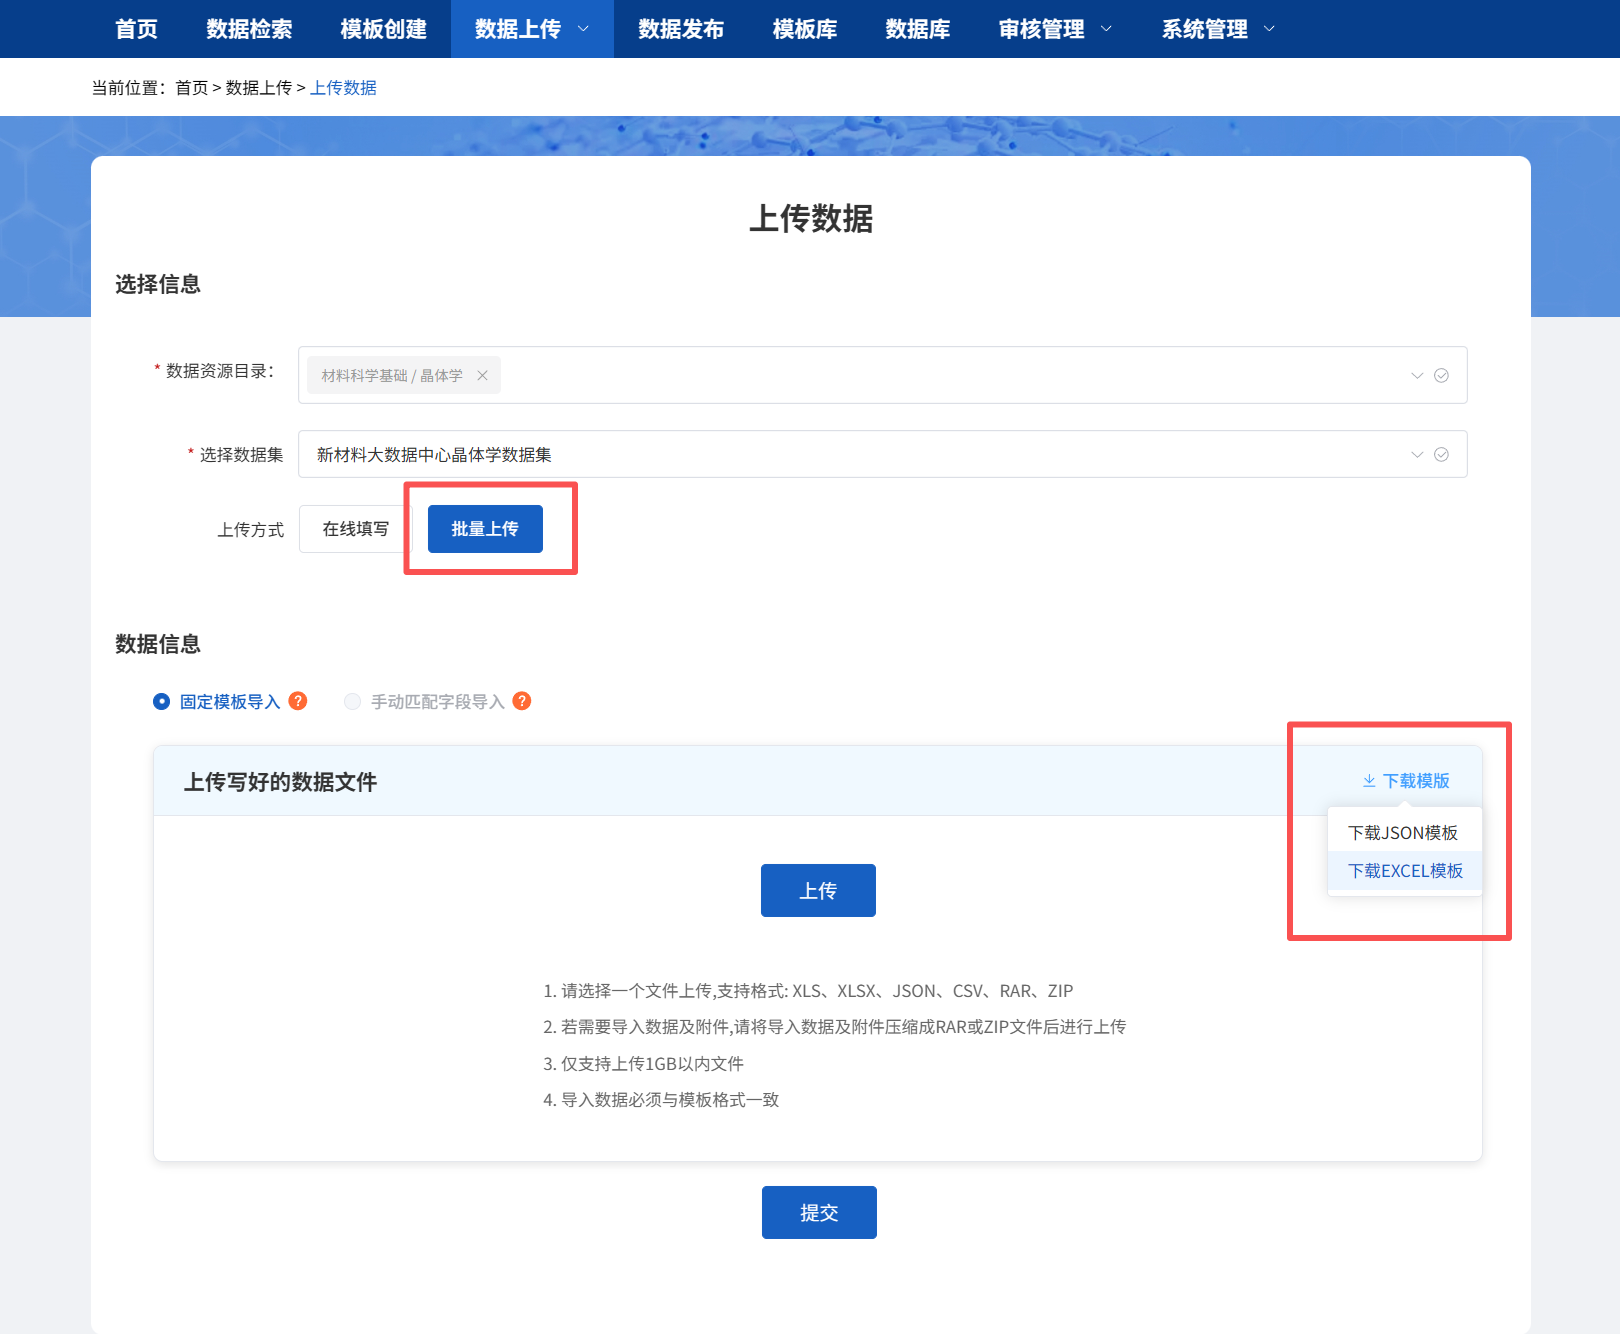Remove the 材料科学基础/晶体学 tag via its X icon
The height and width of the screenshot is (1334, 1620).
point(483,375)
